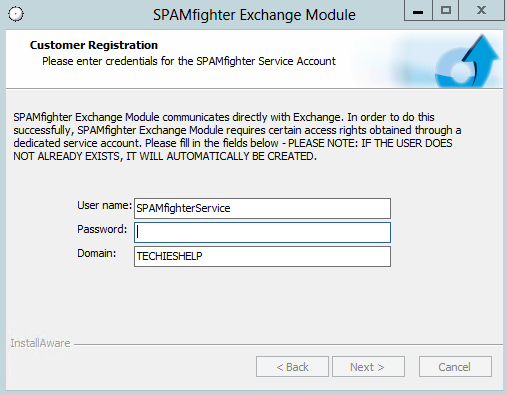Focus the User name input field
Viewport: 507px width, 395px height.
pyautogui.click(x=262, y=208)
